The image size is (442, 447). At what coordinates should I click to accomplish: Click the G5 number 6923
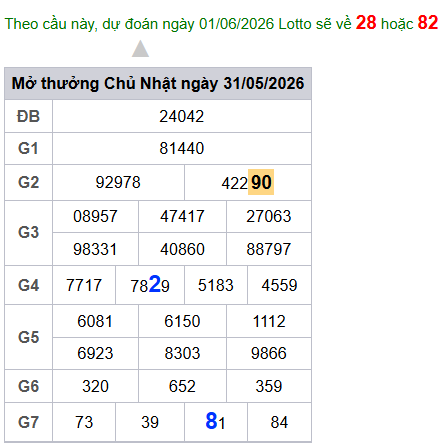click(95, 353)
